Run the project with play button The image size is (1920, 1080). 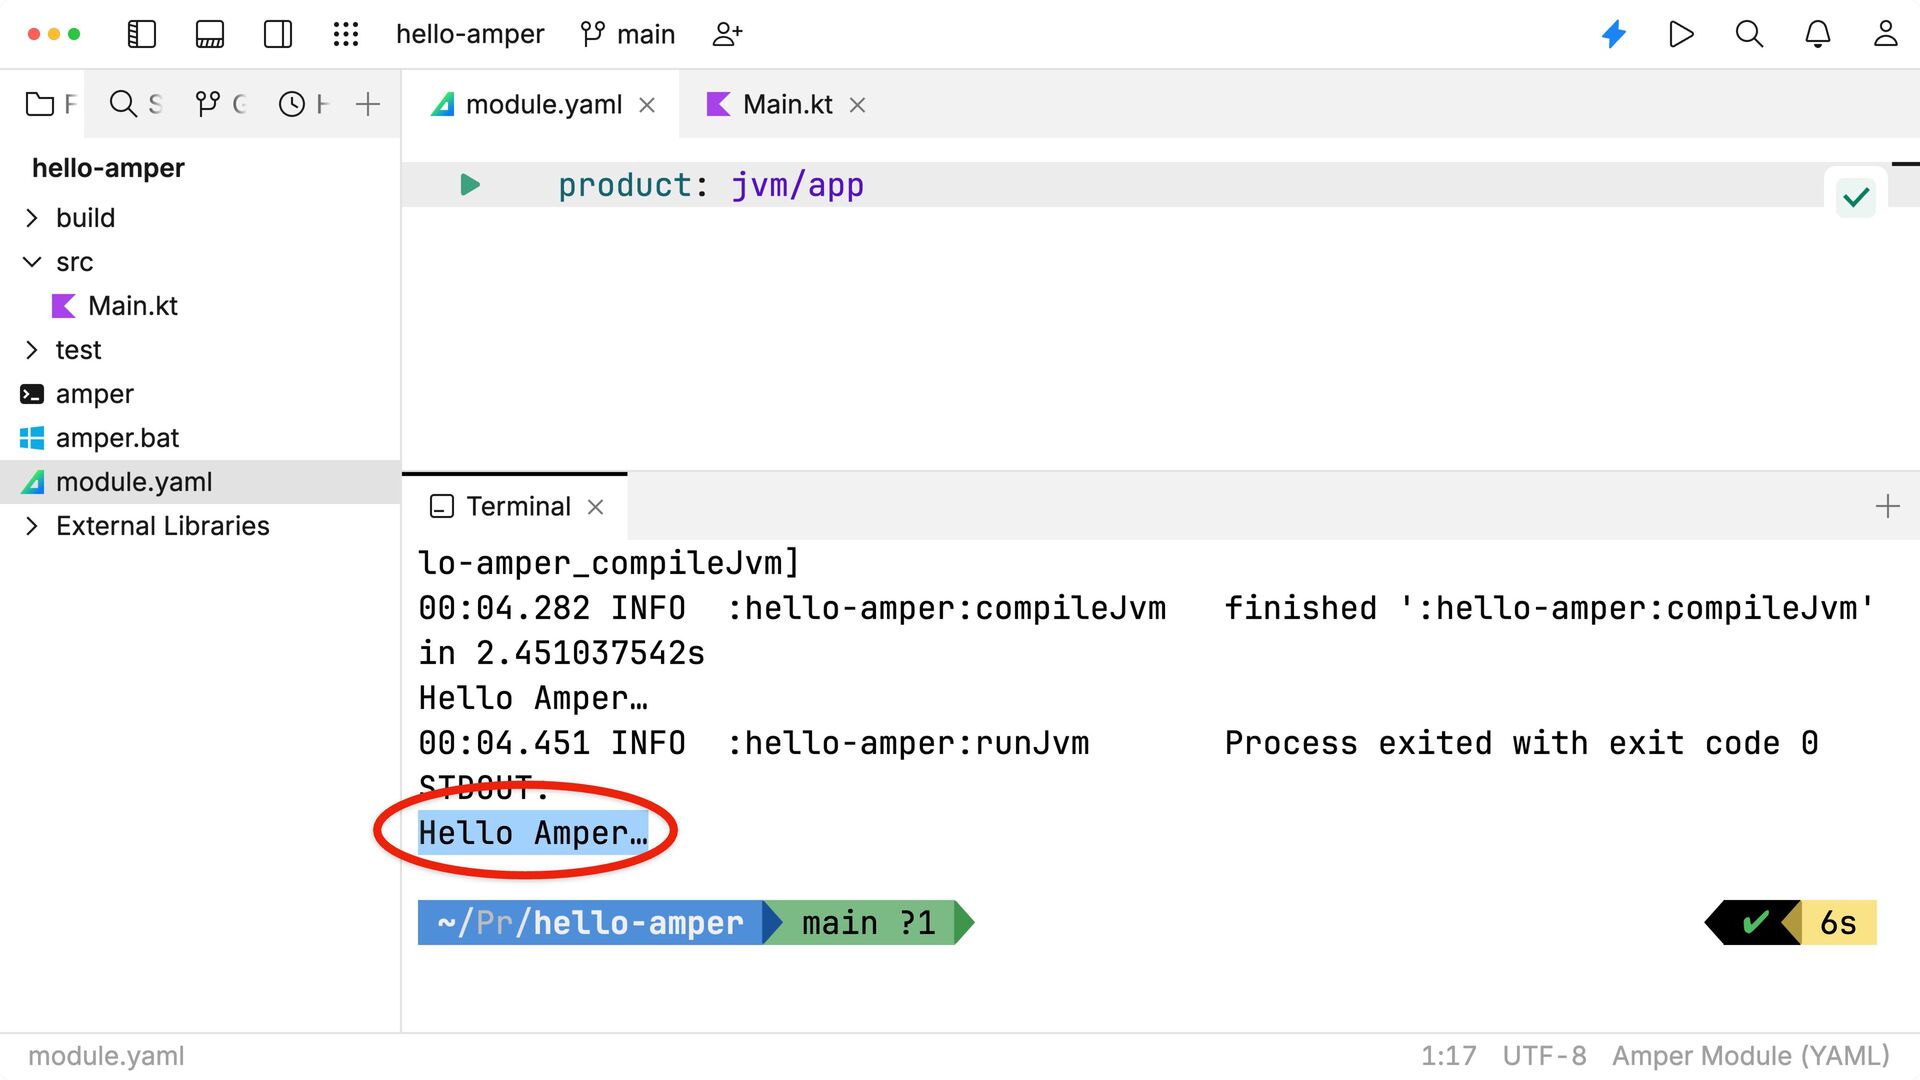1681,34
